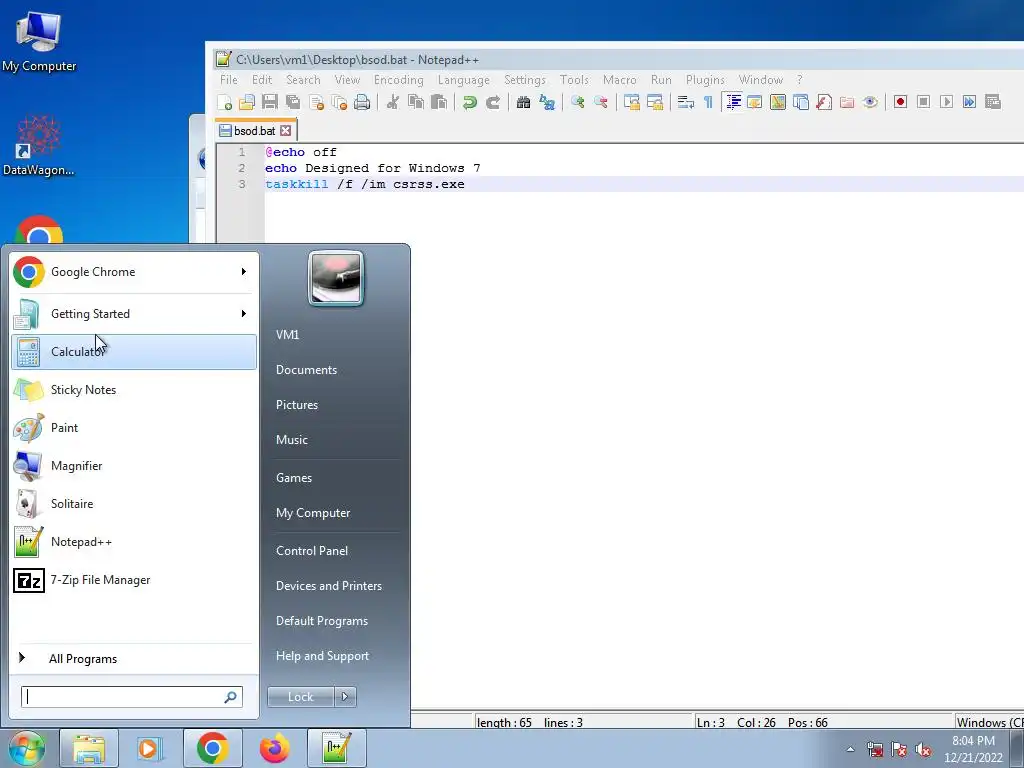The height and width of the screenshot is (768, 1024).
Task: Start Solitaire from Start menu
Action: [134, 504]
